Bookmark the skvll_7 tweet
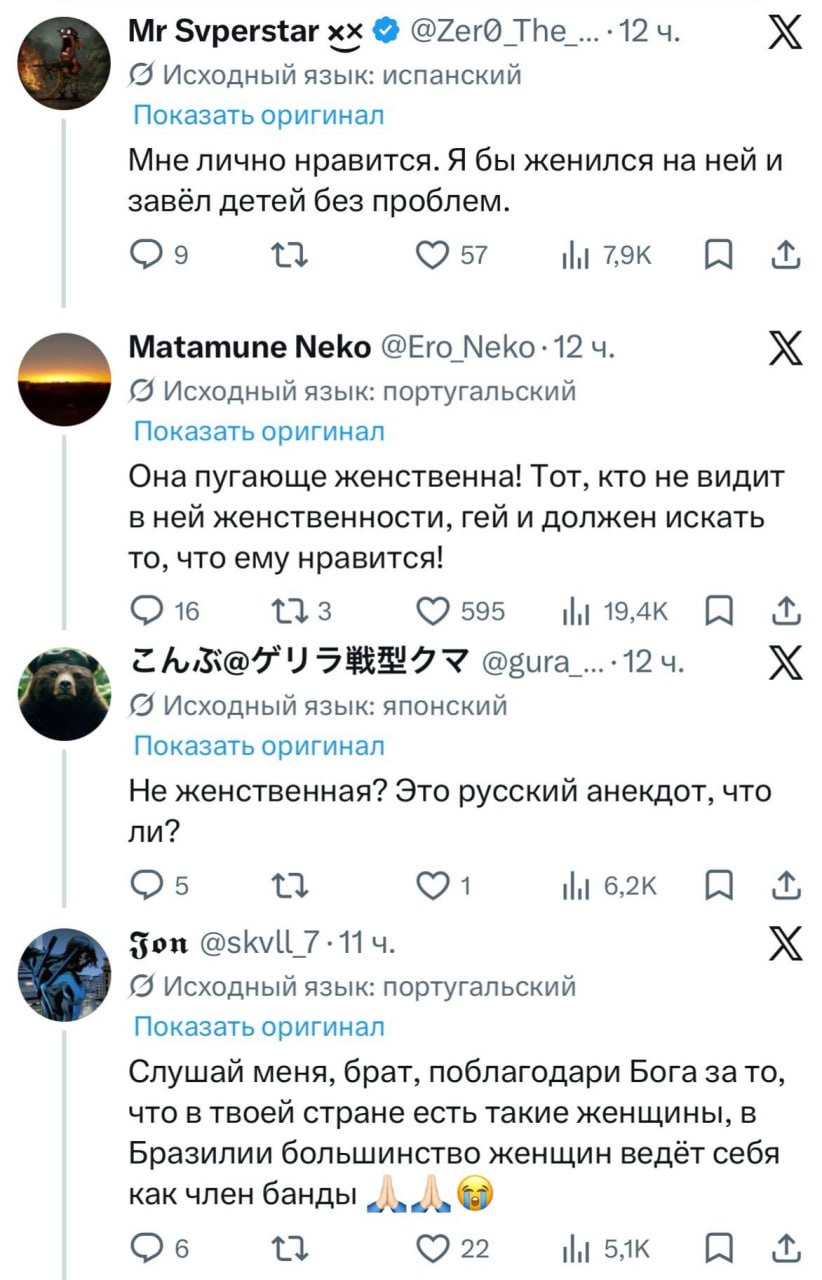Image resolution: width=822 pixels, height=1280 pixels. [718, 1248]
